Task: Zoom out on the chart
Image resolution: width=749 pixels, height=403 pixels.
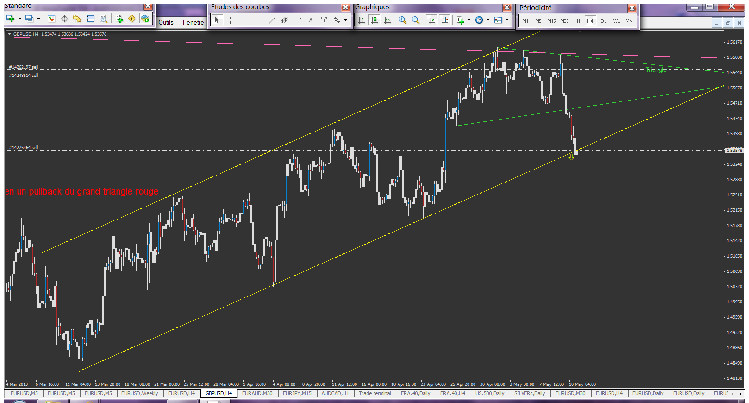Action: coord(416,20)
